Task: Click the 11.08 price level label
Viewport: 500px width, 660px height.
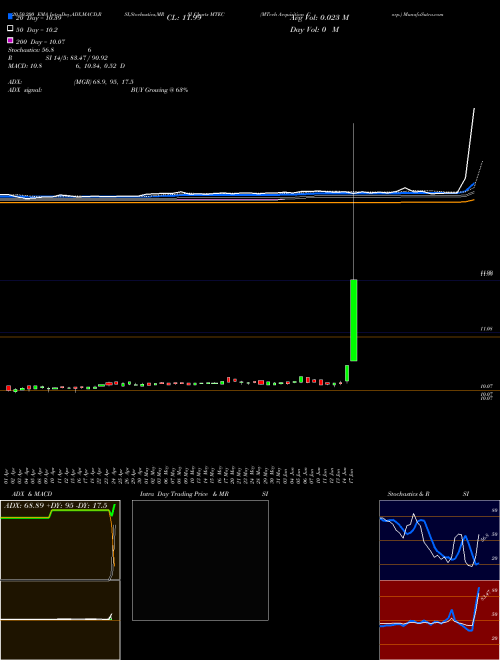Action: [x=487, y=329]
